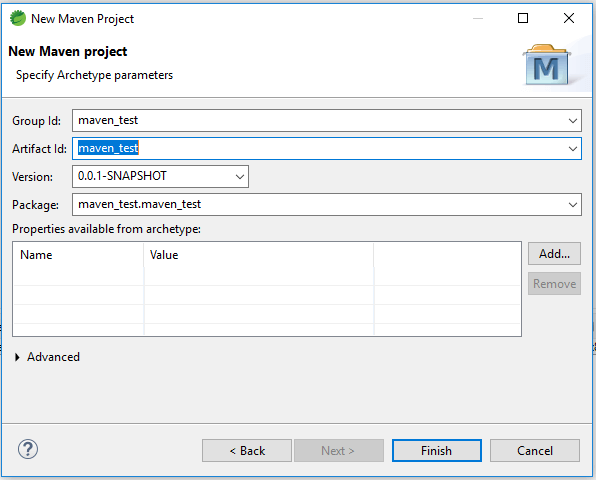Open the Group Id dropdown arrow

click(x=572, y=121)
